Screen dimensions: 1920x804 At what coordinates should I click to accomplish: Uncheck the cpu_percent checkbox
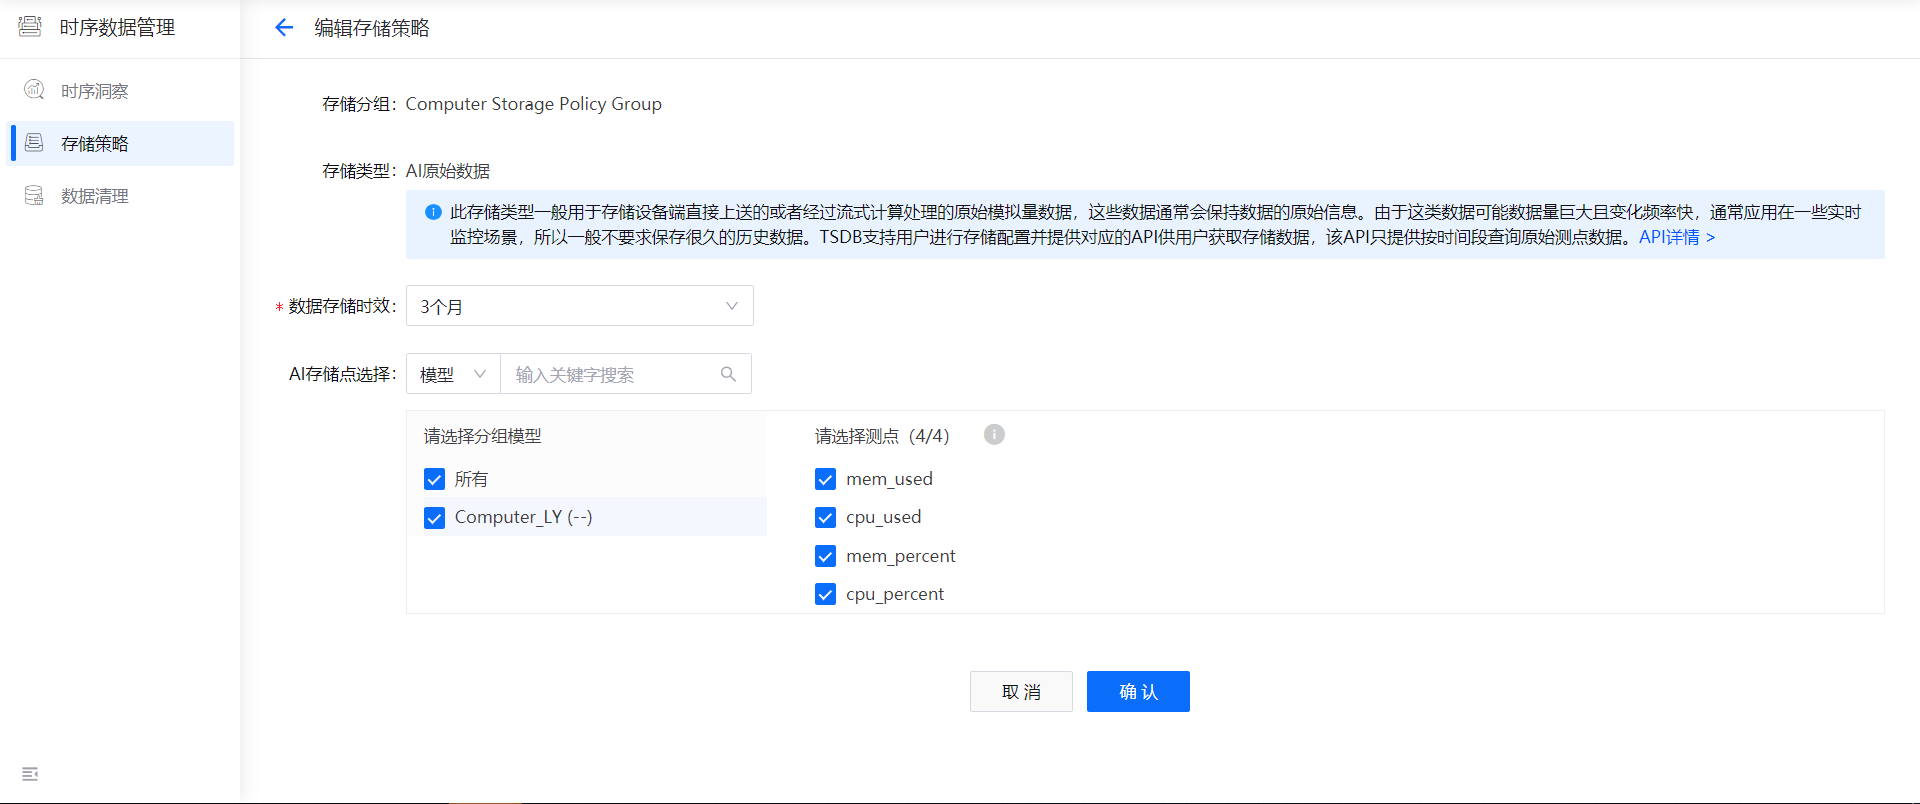pyautogui.click(x=825, y=595)
